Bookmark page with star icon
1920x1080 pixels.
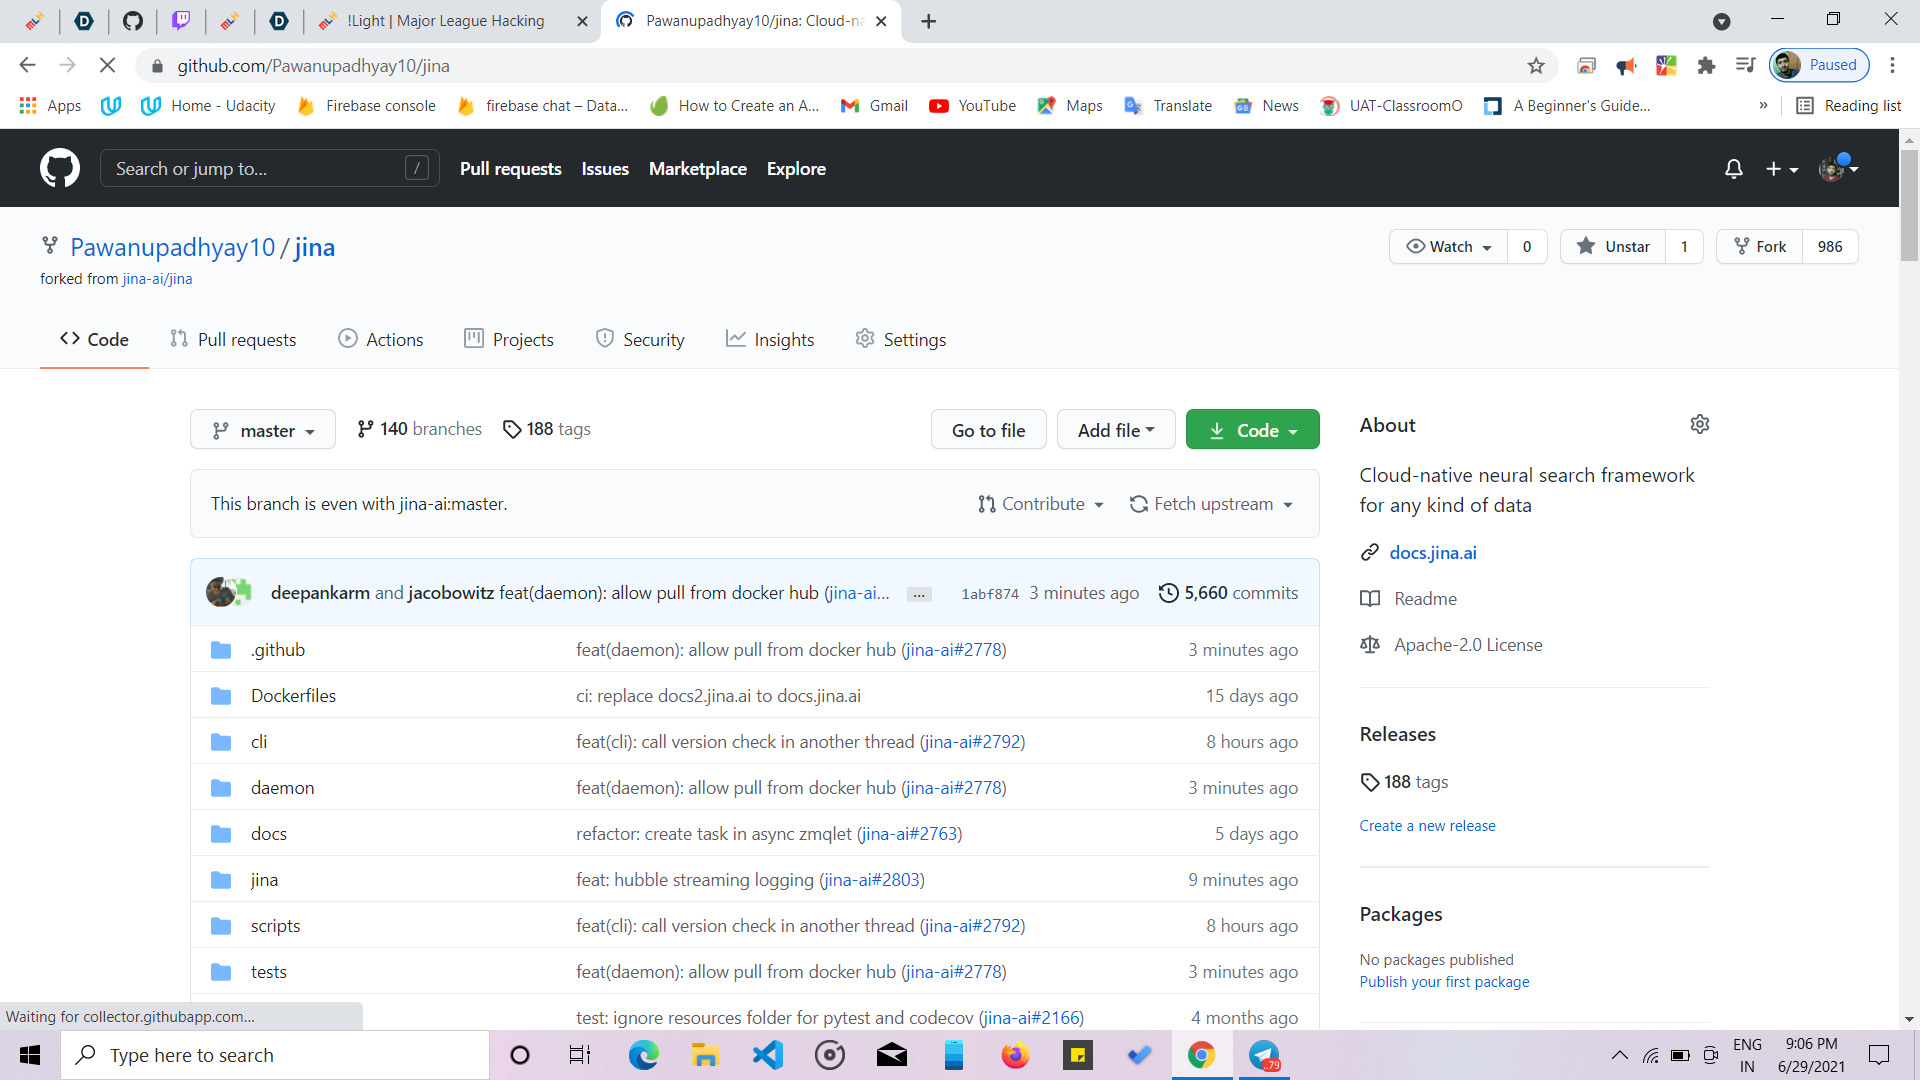(1536, 66)
